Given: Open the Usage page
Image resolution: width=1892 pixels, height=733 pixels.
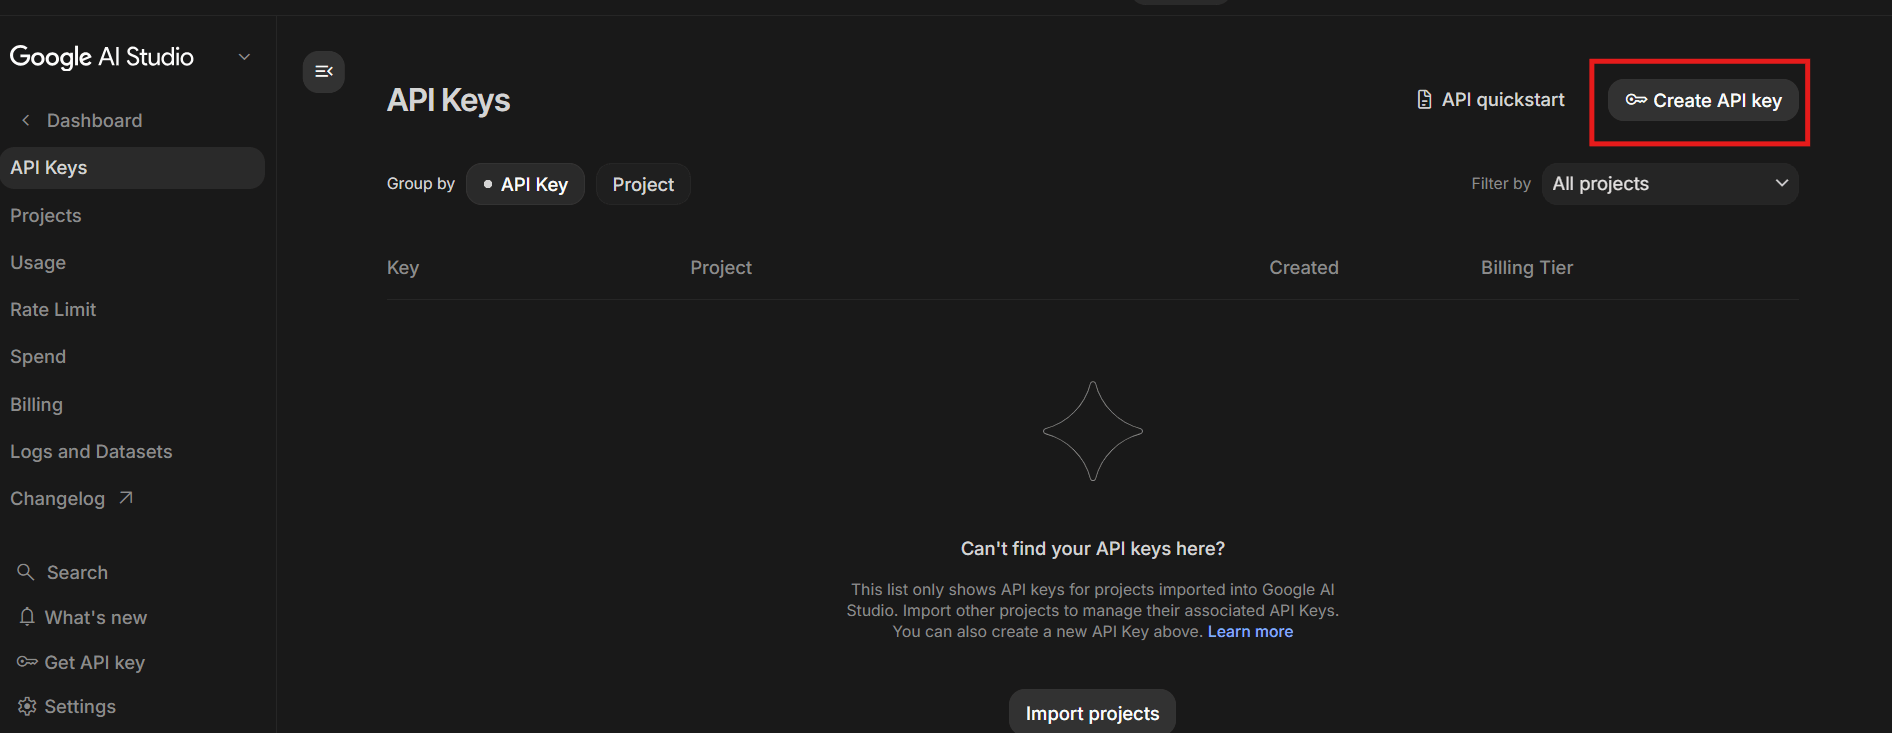Looking at the screenshot, I should (38, 262).
